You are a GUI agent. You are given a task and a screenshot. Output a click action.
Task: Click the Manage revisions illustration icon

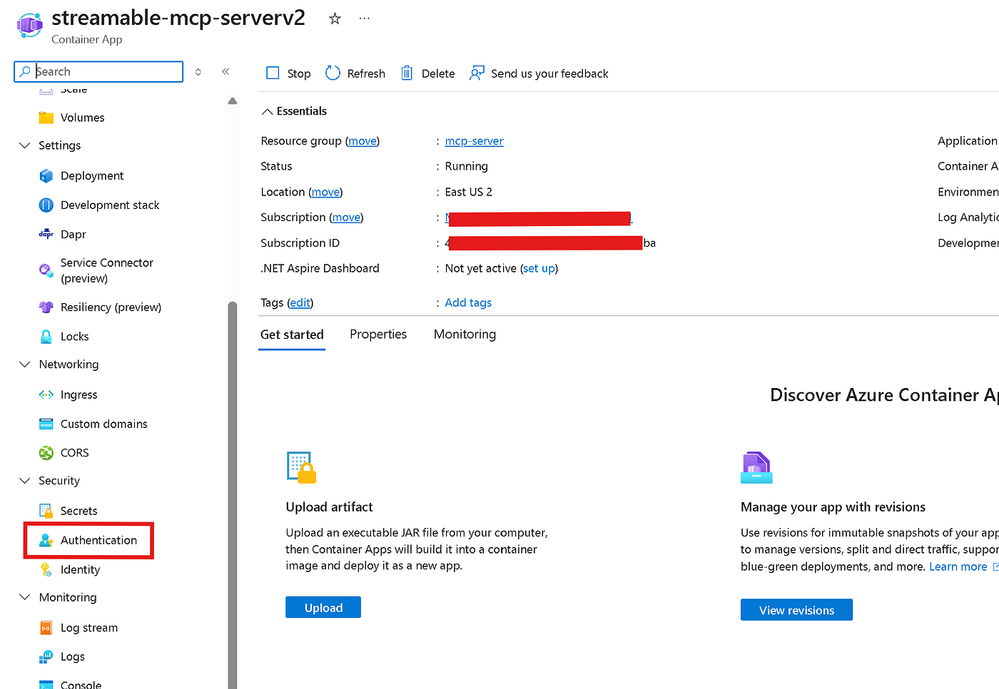click(756, 468)
